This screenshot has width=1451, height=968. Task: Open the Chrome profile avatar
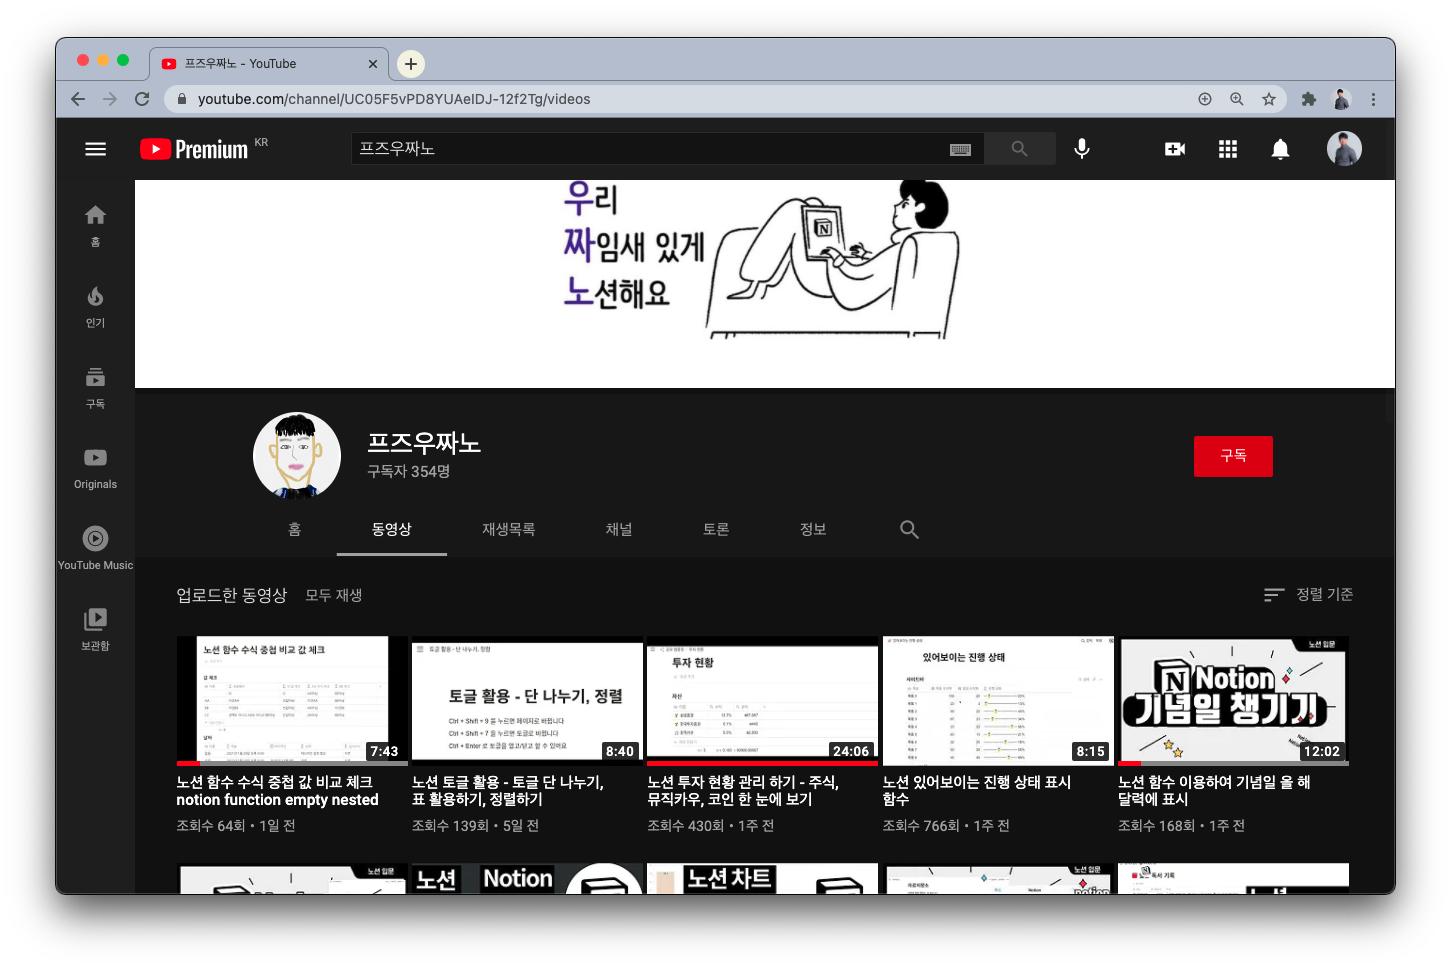pyautogui.click(x=1341, y=99)
